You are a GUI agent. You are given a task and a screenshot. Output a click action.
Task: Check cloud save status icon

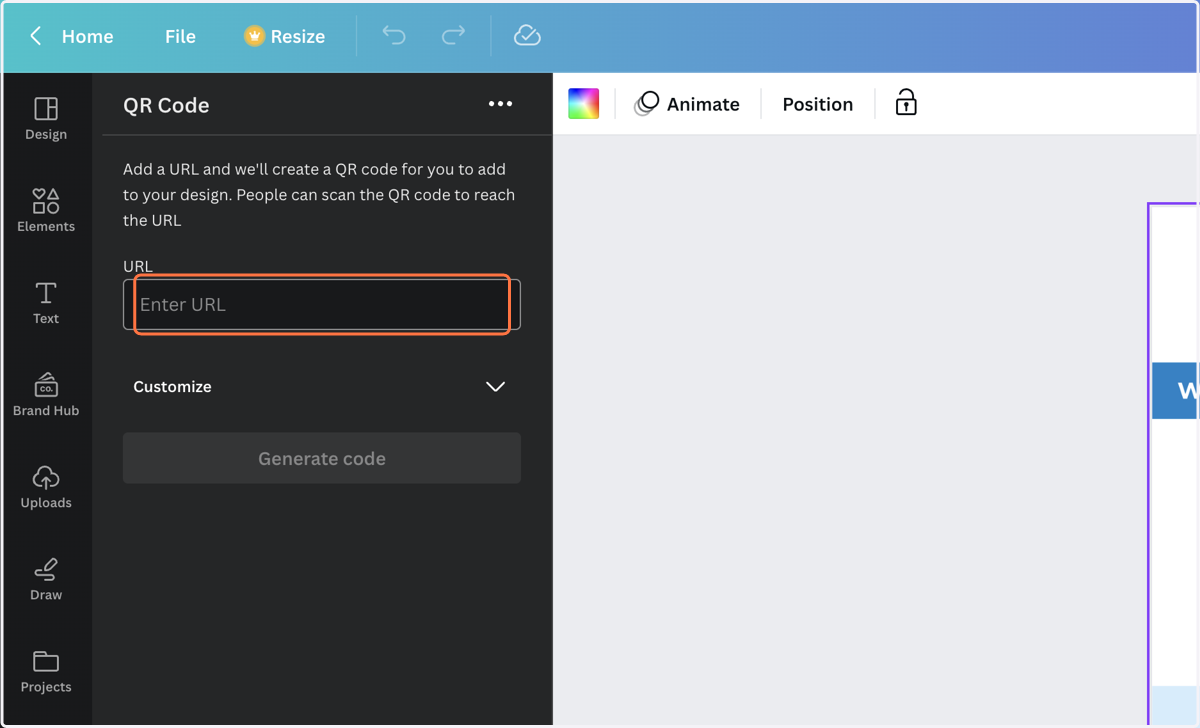527,36
